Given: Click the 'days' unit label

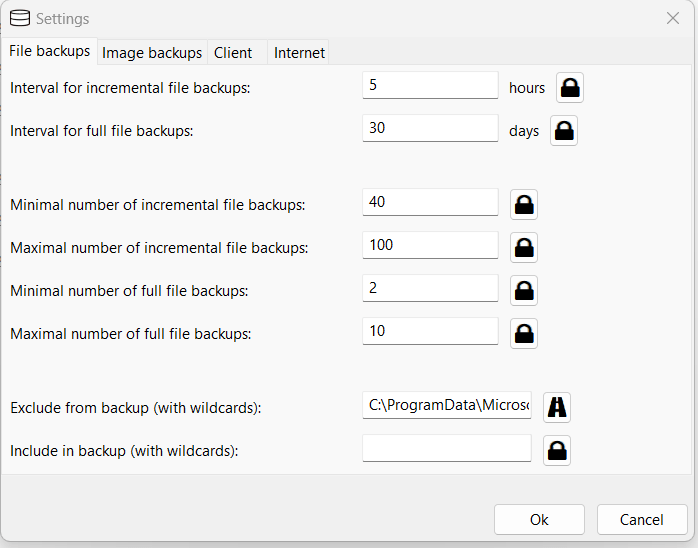Looking at the screenshot, I should coord(524,131).
